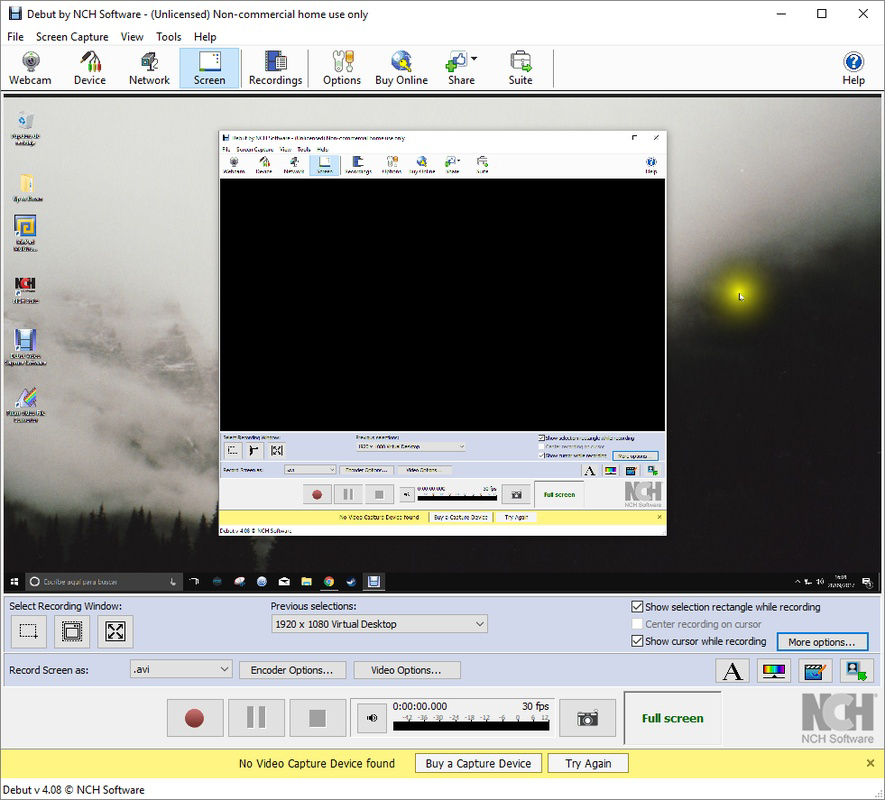Click the Full screen preview button
This screenshot has height=800, width=885.
tap(672, 718)
